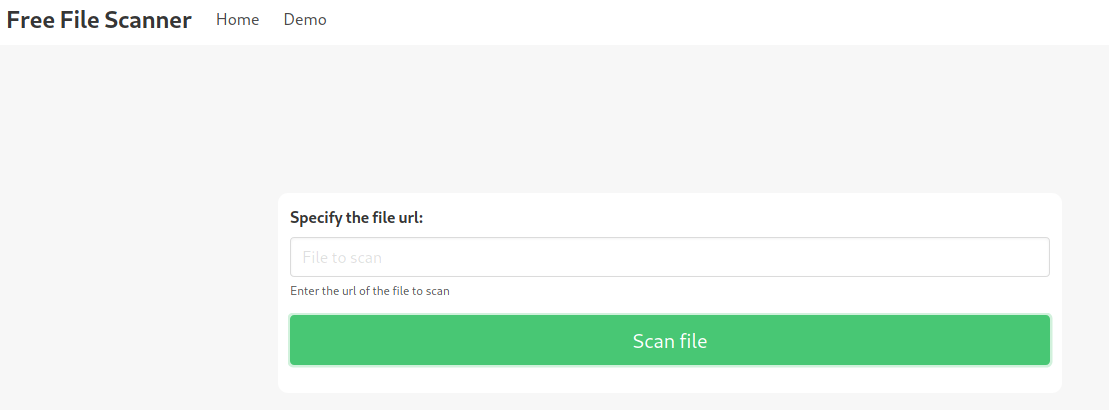Submit the form with Scan file
This screenshot has width=1109, height=410.
[669, 341]
